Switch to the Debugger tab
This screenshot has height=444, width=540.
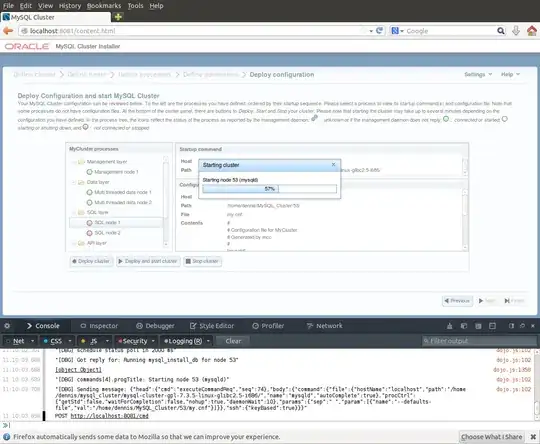tap(155, 326)
